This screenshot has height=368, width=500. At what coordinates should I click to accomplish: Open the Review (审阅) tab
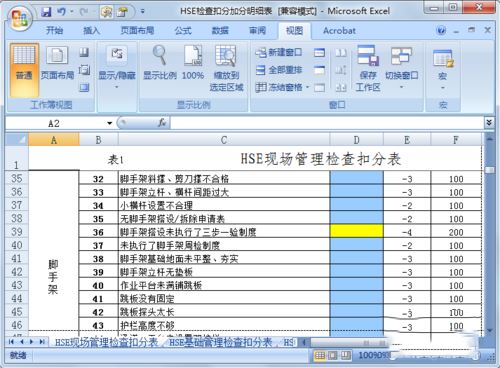coord(257,31)
